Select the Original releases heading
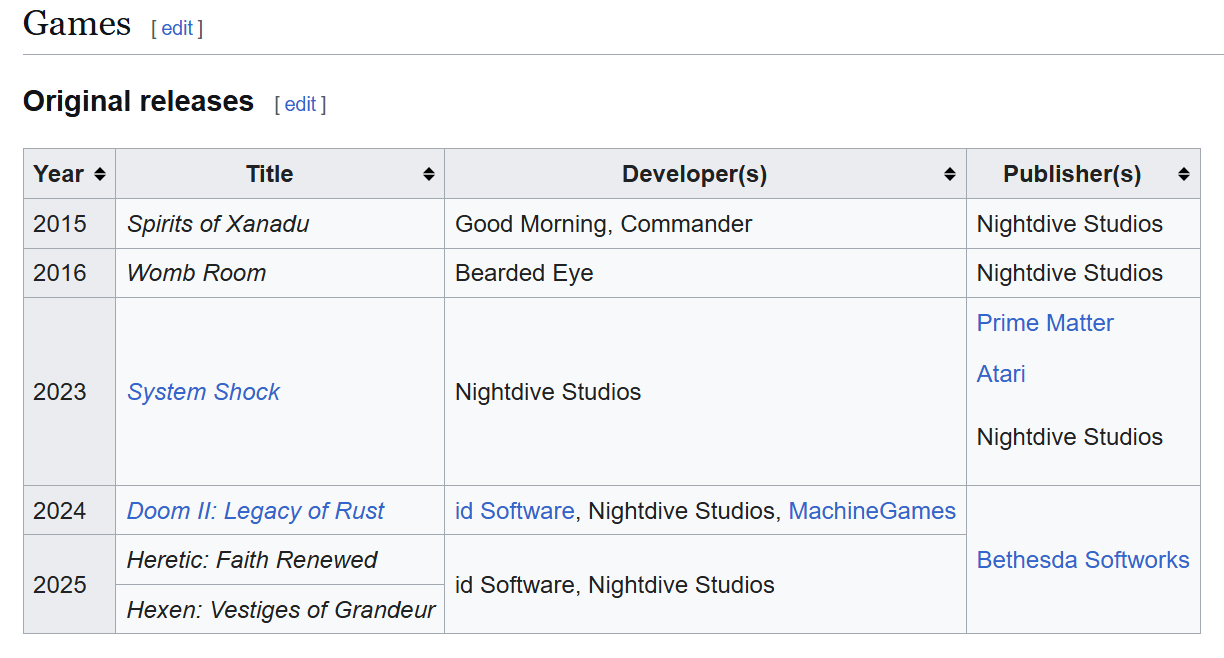1224x658 pixels. (138, 102)
